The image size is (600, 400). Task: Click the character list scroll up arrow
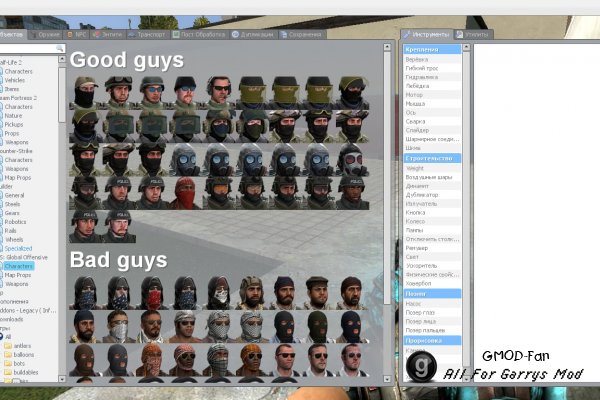tap(387, 47)
